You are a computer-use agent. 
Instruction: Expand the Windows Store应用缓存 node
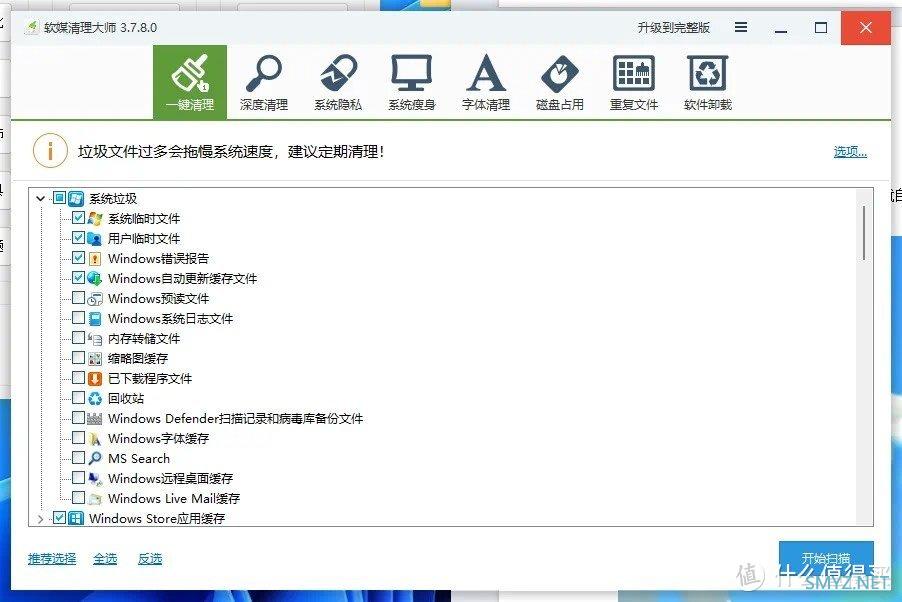click(40, 518)
